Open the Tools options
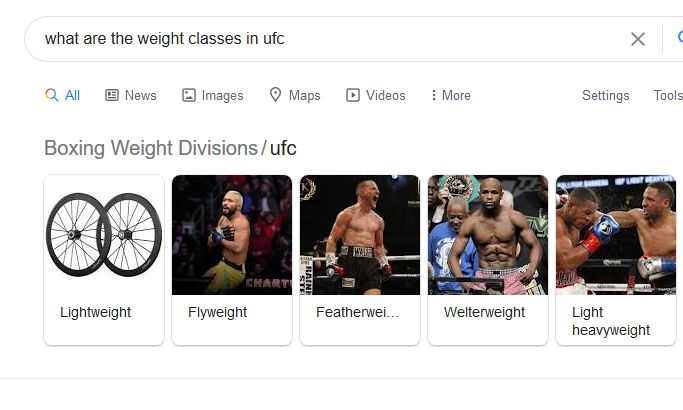Image resolution: width=683 pixels, height=410 pixels. click(x=667, y=95)
